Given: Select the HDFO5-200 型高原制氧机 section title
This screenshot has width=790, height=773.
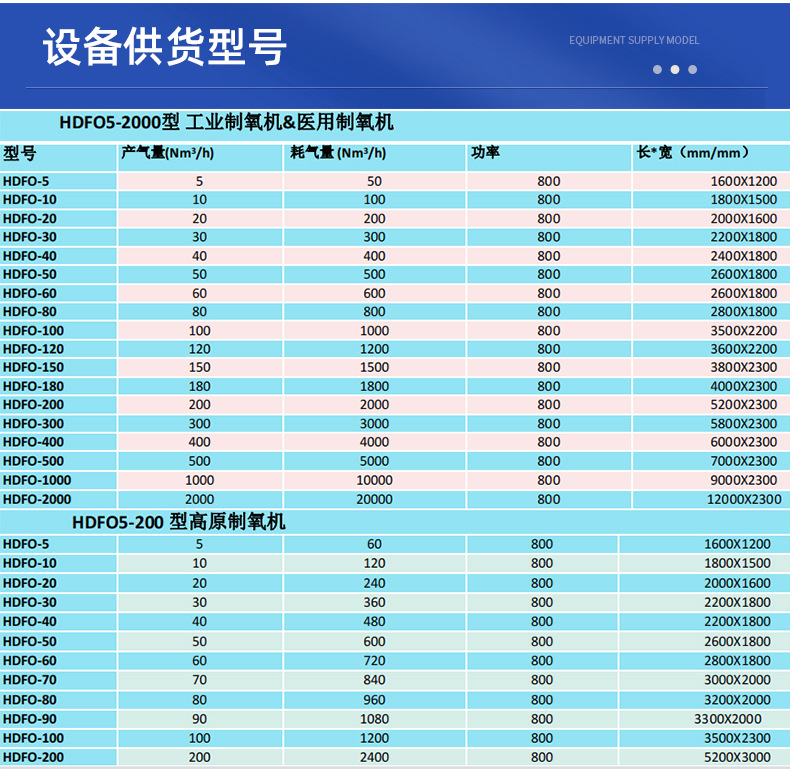Looking at the screenshot, I should click(178, 522).
